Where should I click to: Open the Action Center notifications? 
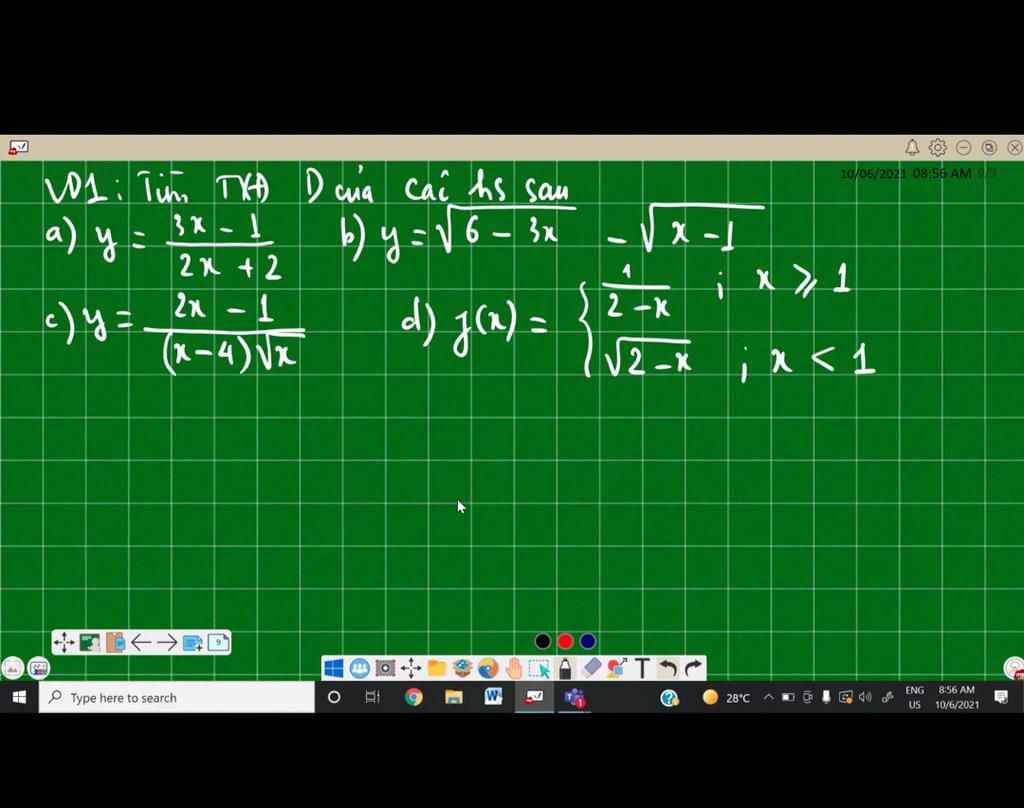(x=1000, y=698)
